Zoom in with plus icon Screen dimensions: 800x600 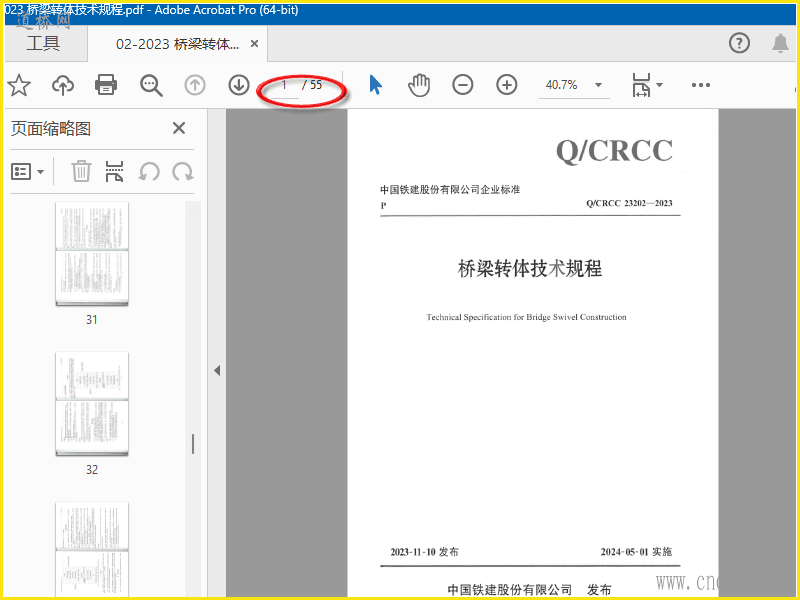click(x=506, y=85)
